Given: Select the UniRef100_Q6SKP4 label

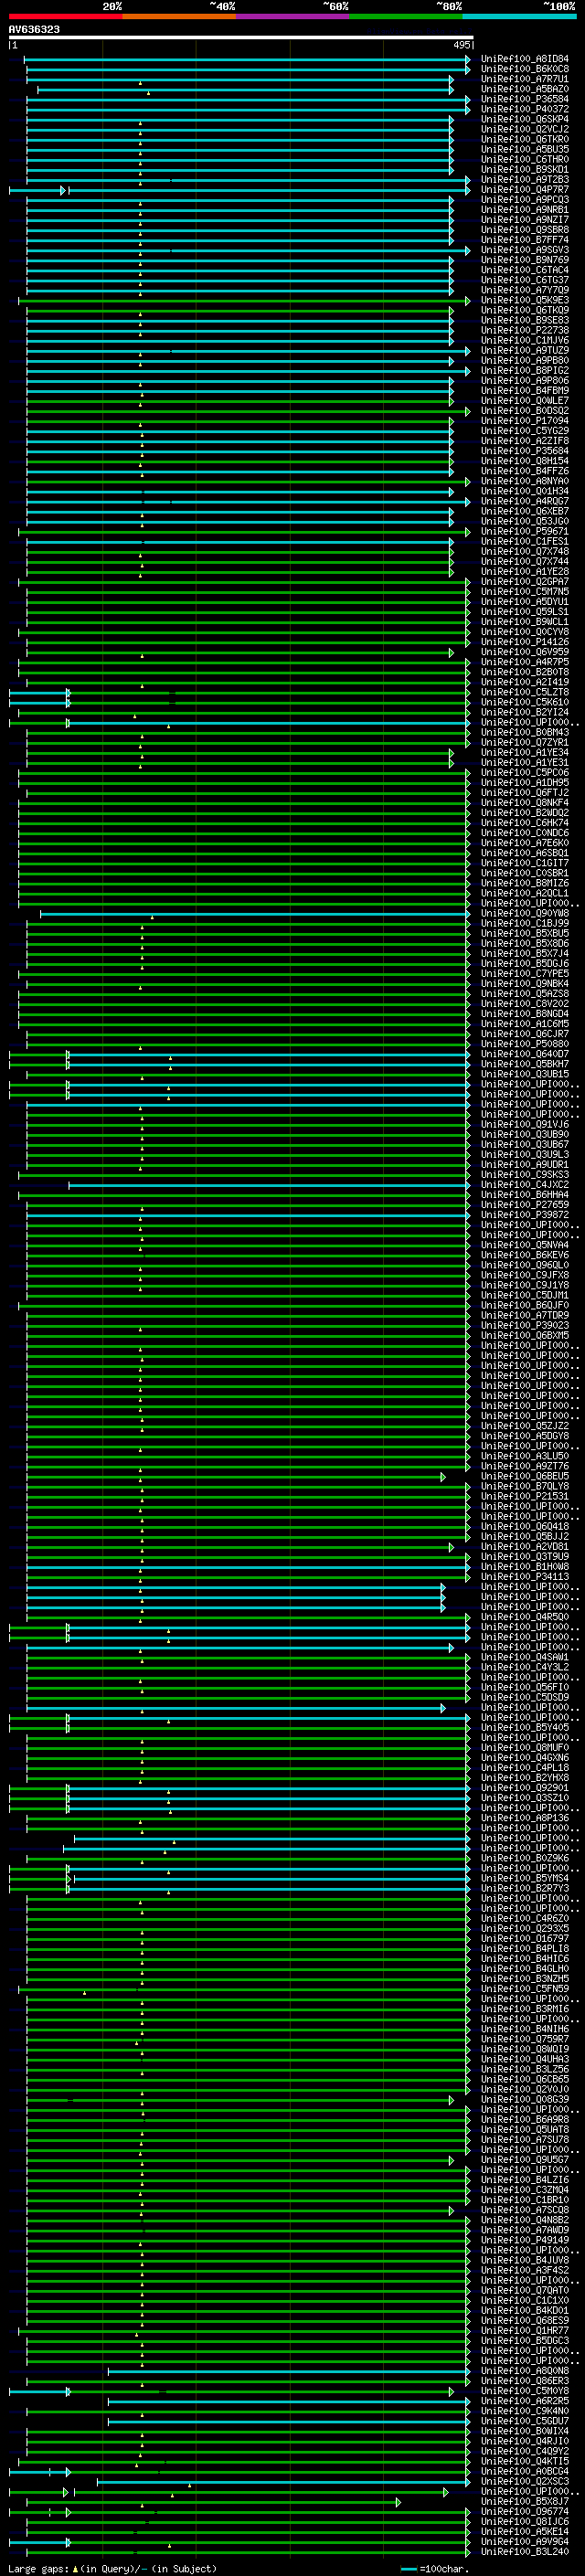Looking at the screenshot, I should [524, 119].
